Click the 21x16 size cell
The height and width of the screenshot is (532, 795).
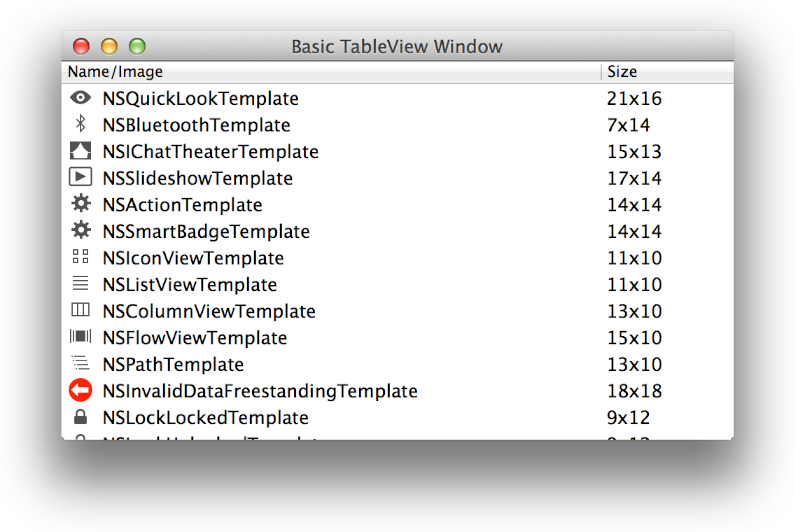(x=634, y=98)
